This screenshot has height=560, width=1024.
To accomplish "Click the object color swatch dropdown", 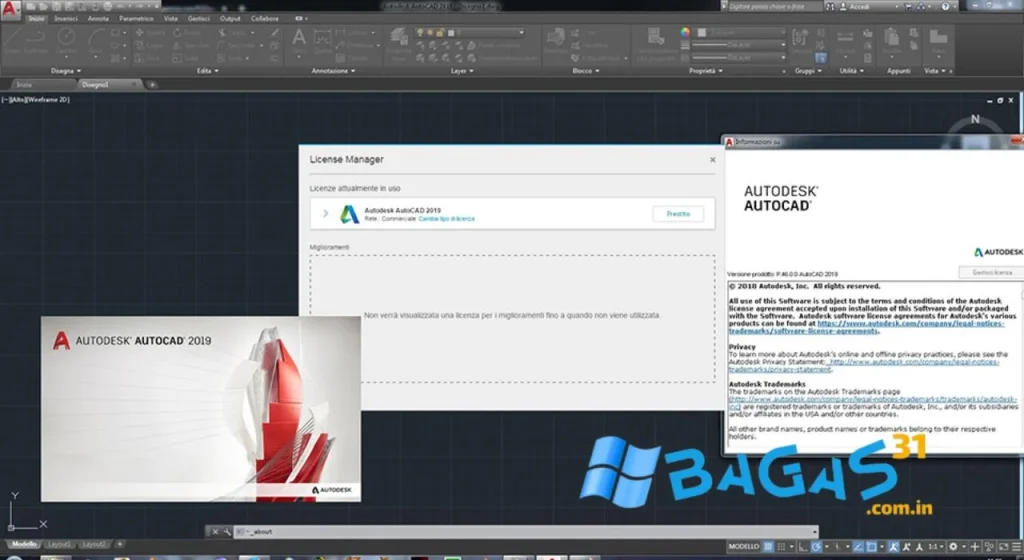I will (x=743, y=32).
